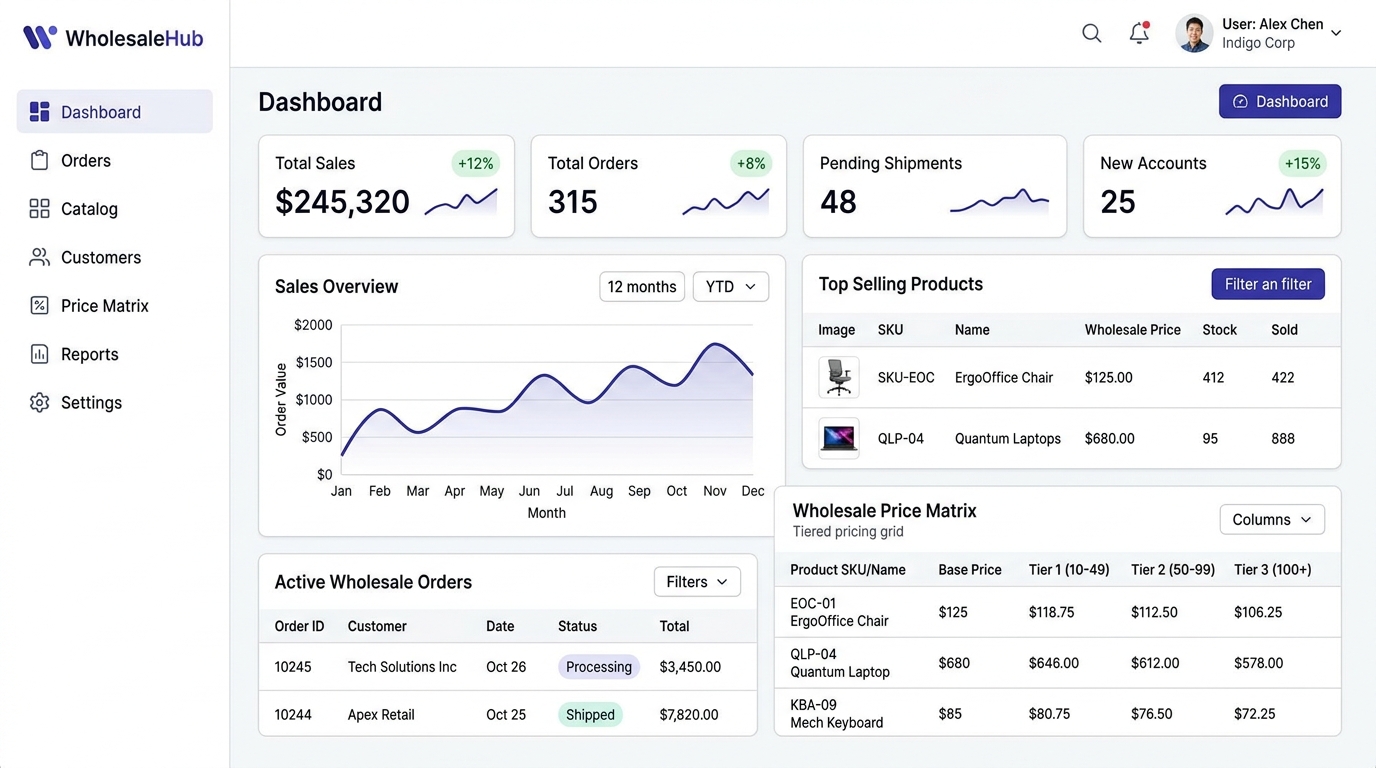Click the Shipped status badge

(x=590, y=715)
